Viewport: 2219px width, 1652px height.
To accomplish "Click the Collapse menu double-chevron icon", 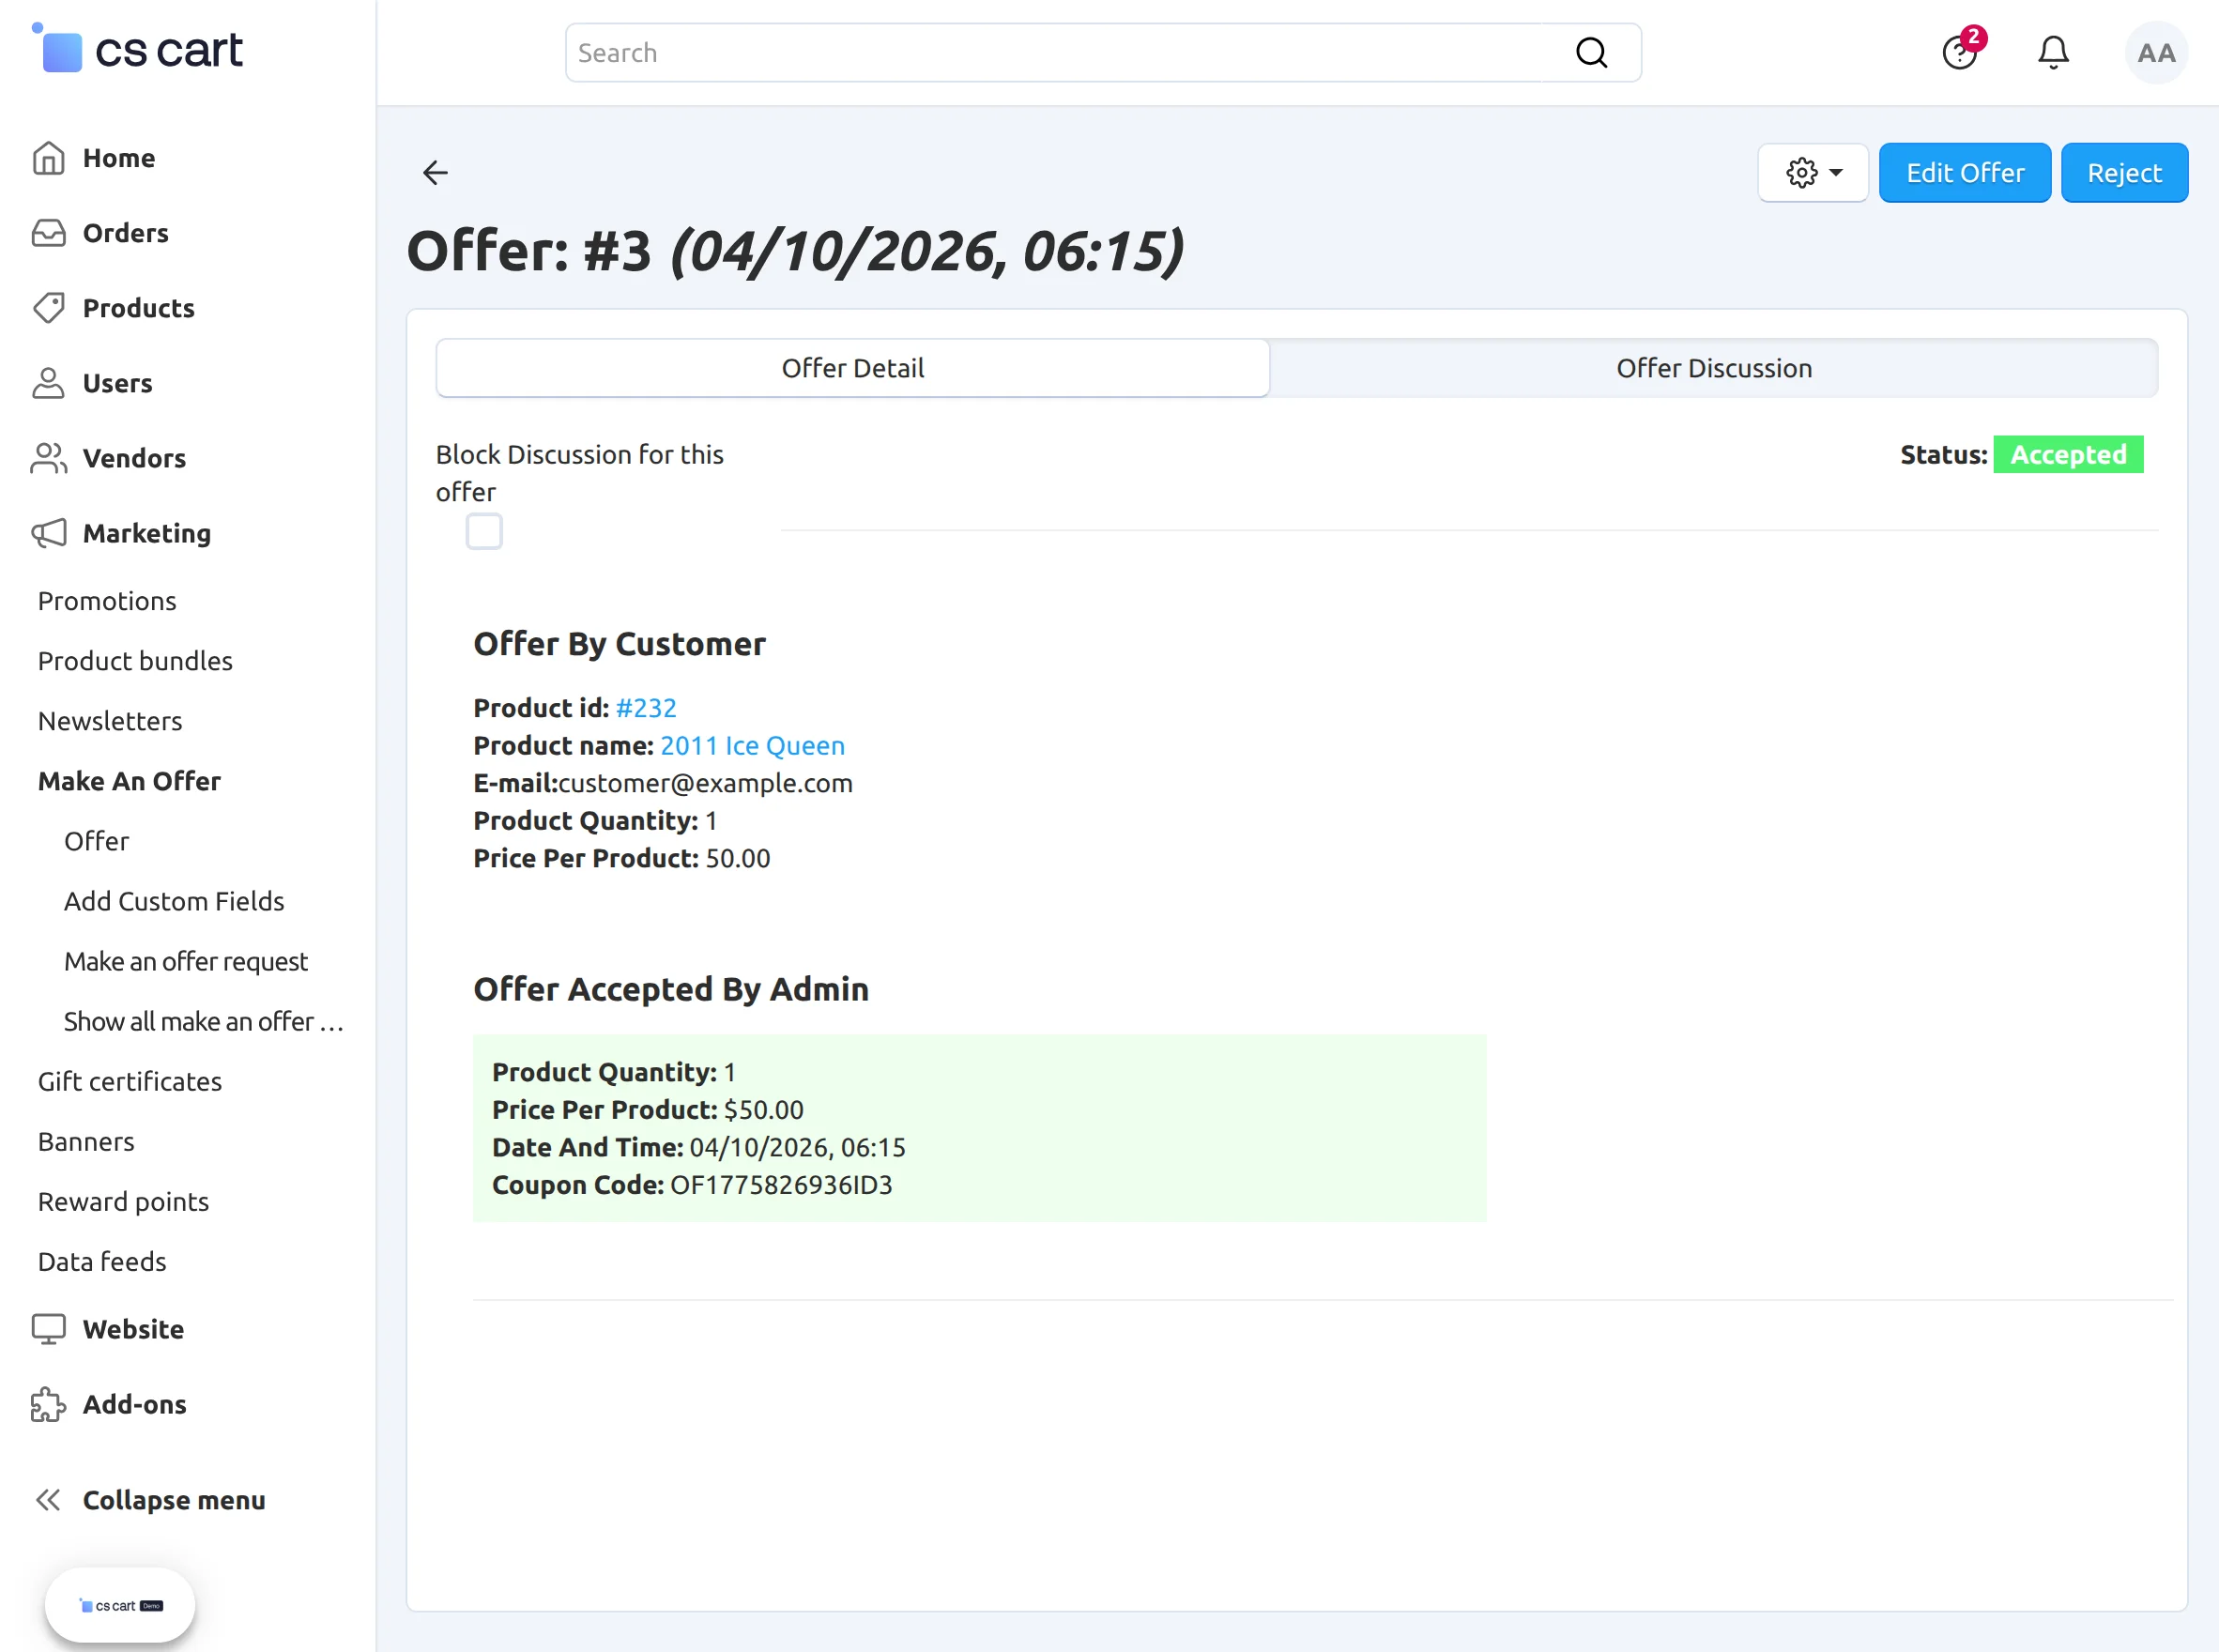I will coord(48,1500).
